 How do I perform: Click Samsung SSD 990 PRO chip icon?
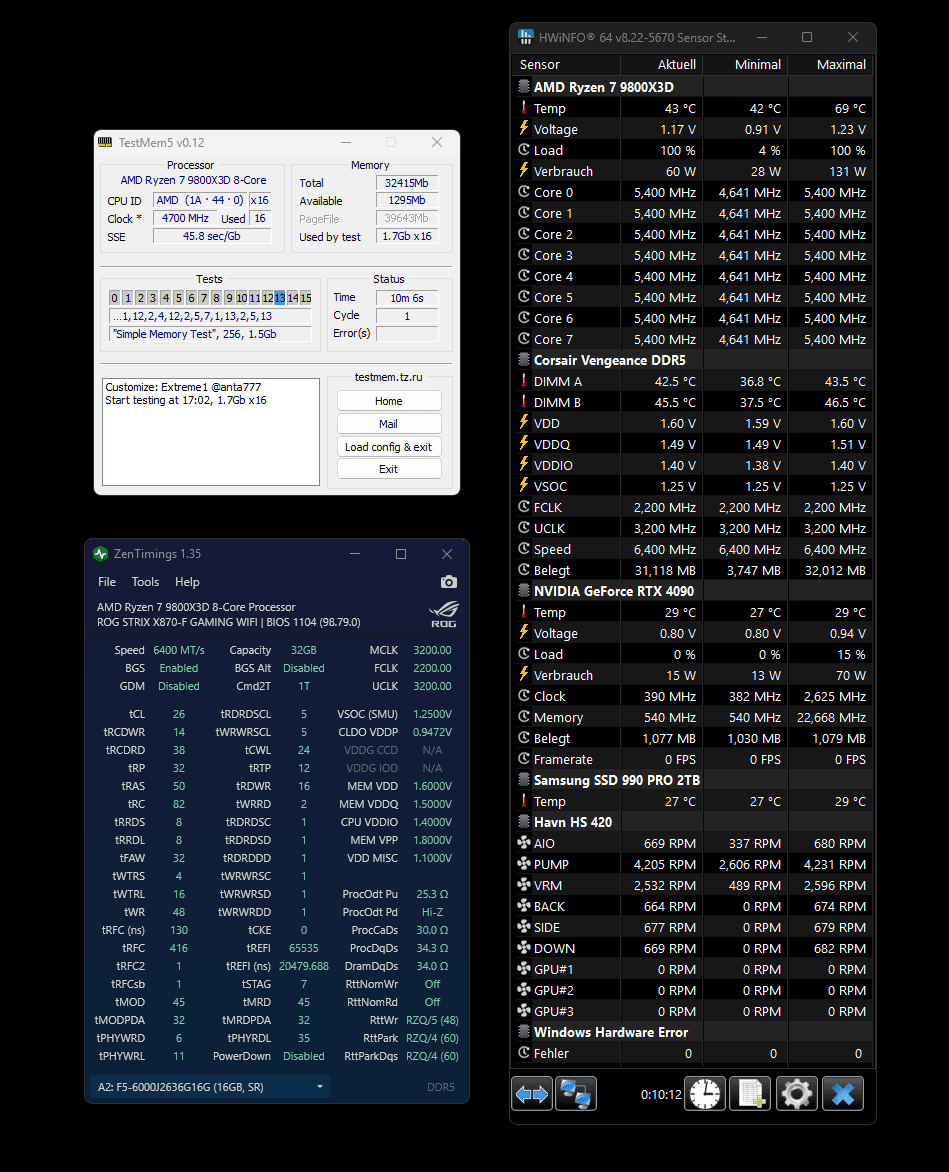click(x=524, y=780)
